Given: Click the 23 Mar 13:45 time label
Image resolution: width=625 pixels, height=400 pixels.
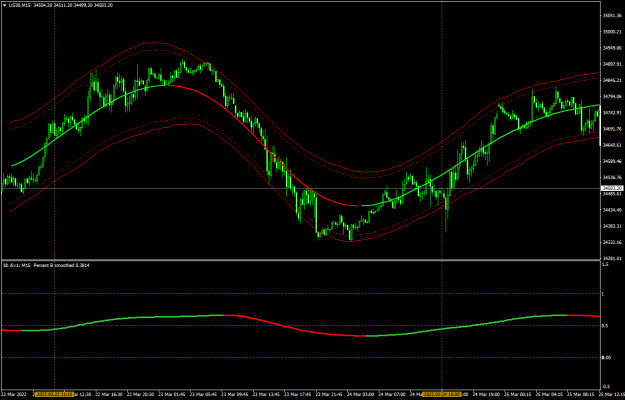Looking at the screenshot, I should click(x=267, y=394).
